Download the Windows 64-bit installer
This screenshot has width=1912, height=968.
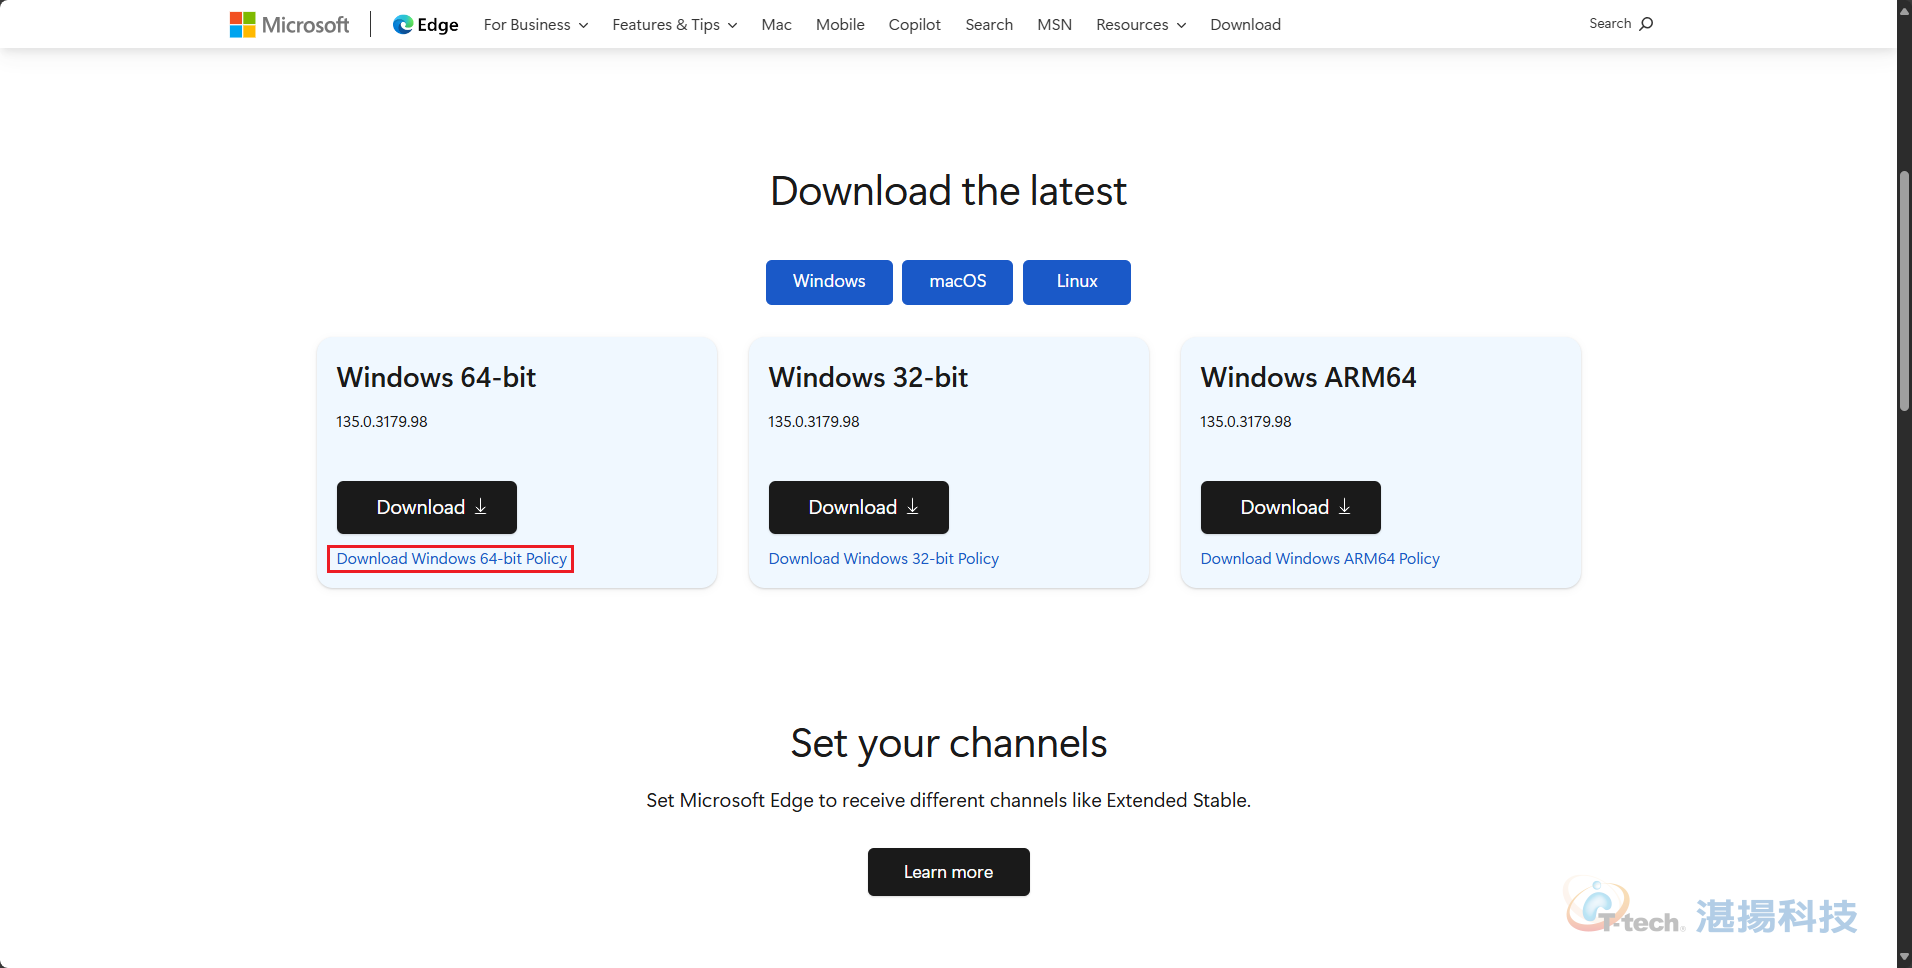(427, 507)
